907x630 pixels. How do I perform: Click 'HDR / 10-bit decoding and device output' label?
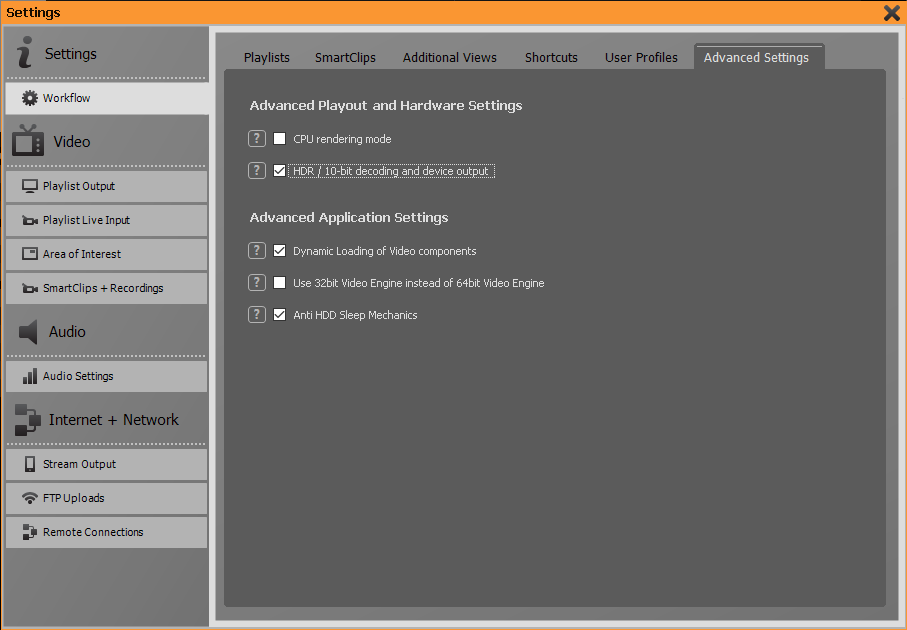[x=390, y=171]
